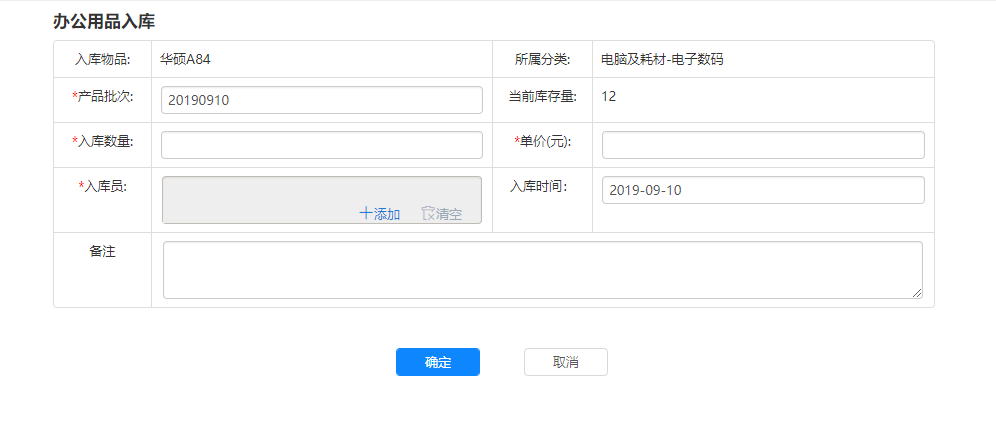Click the 入库物品 label
The height and width of the screenshot is (440, 996).
(103, 59)
